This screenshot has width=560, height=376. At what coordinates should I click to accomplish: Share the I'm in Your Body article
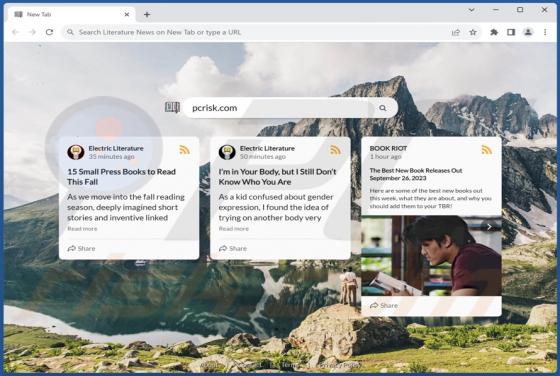233,248
